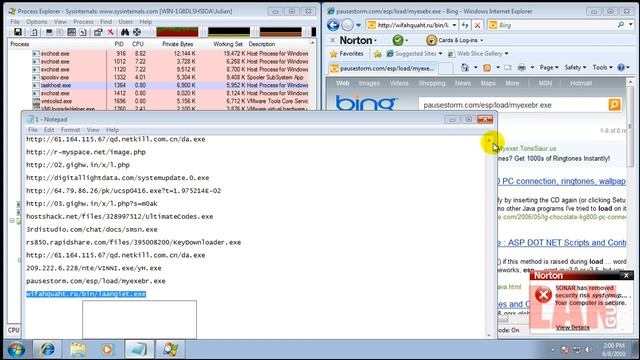The height and width of the screenshot is (360, 640).
Task: Click the red X Kill Process icon
Action: tap(110, 32)
